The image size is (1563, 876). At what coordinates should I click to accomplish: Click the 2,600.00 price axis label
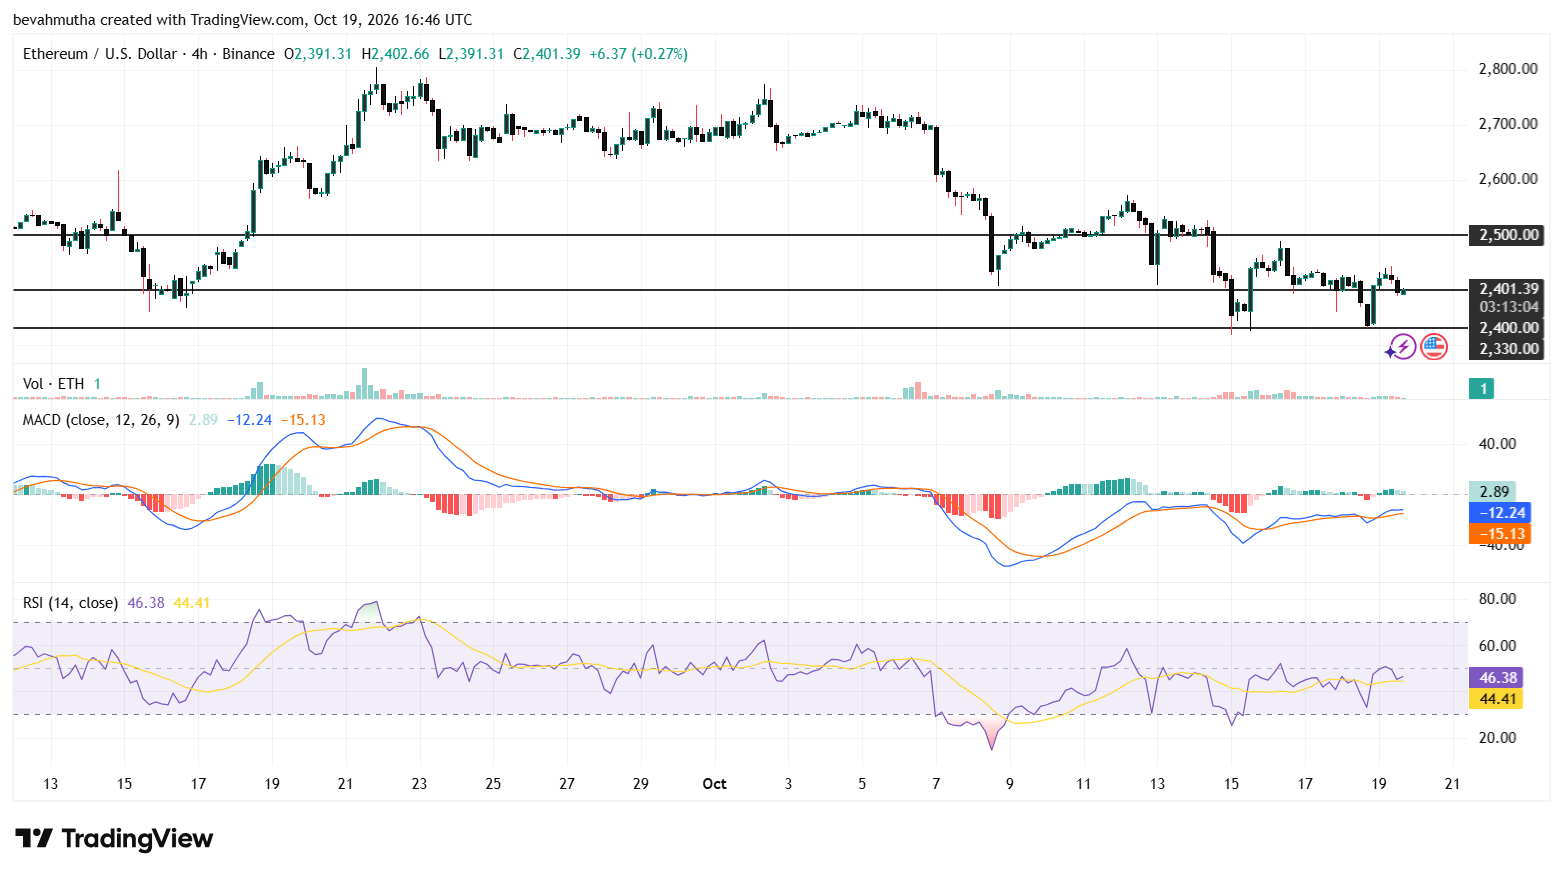click(x=1508, y=179)
